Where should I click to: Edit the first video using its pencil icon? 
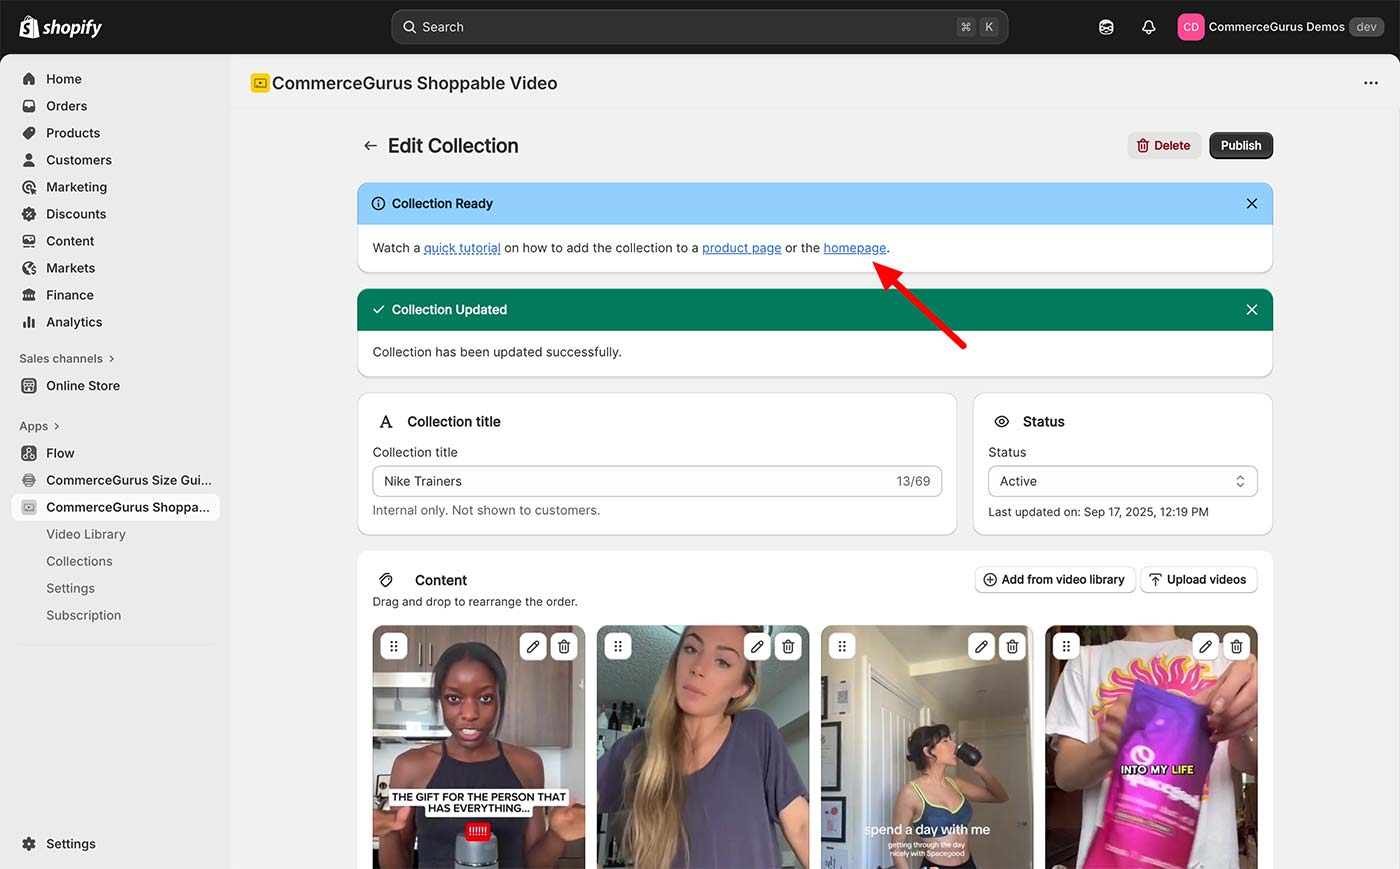tap(532, 646)
